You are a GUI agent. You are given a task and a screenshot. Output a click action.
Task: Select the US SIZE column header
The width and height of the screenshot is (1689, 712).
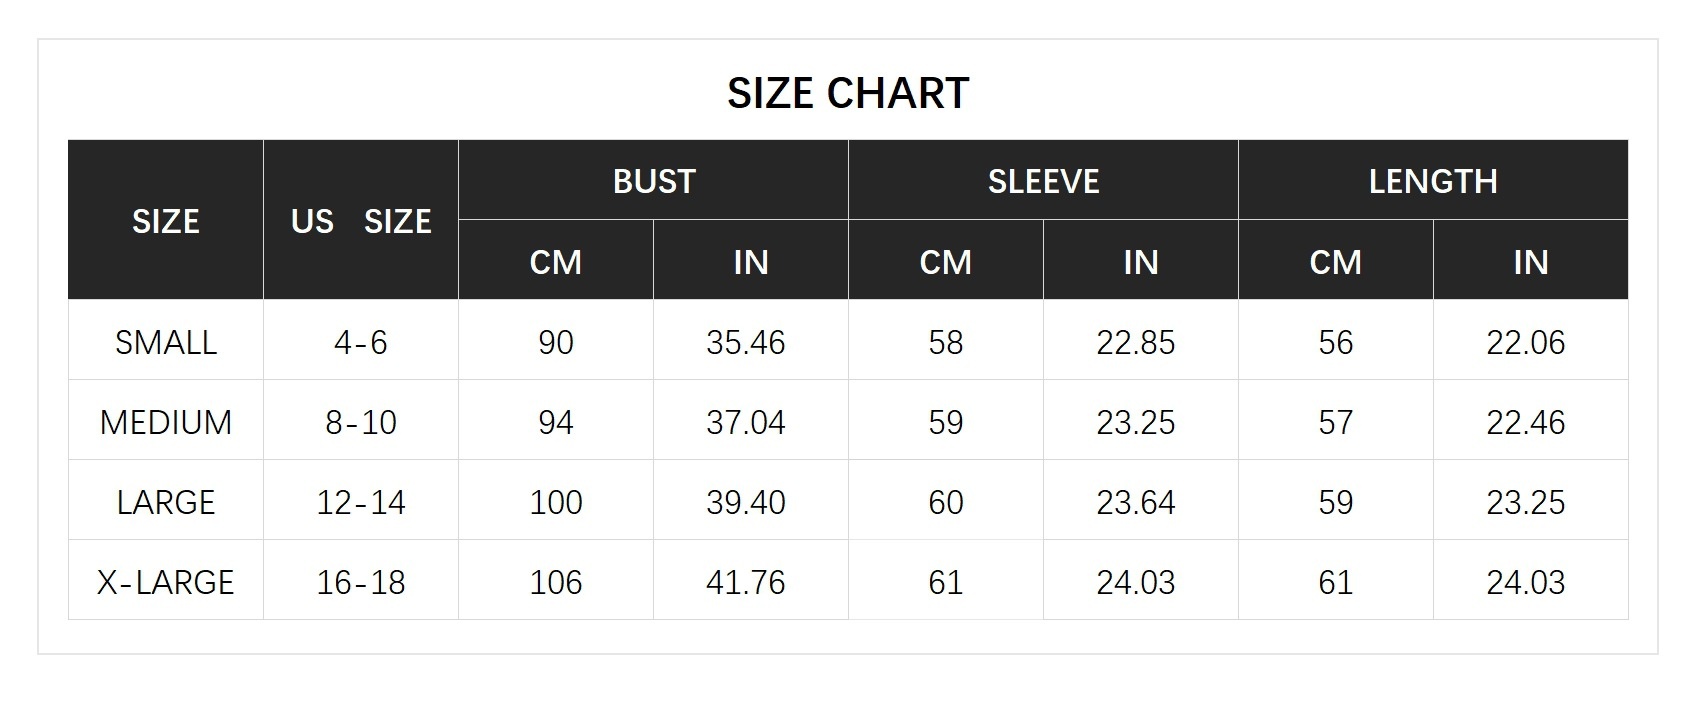click(361, 220)
